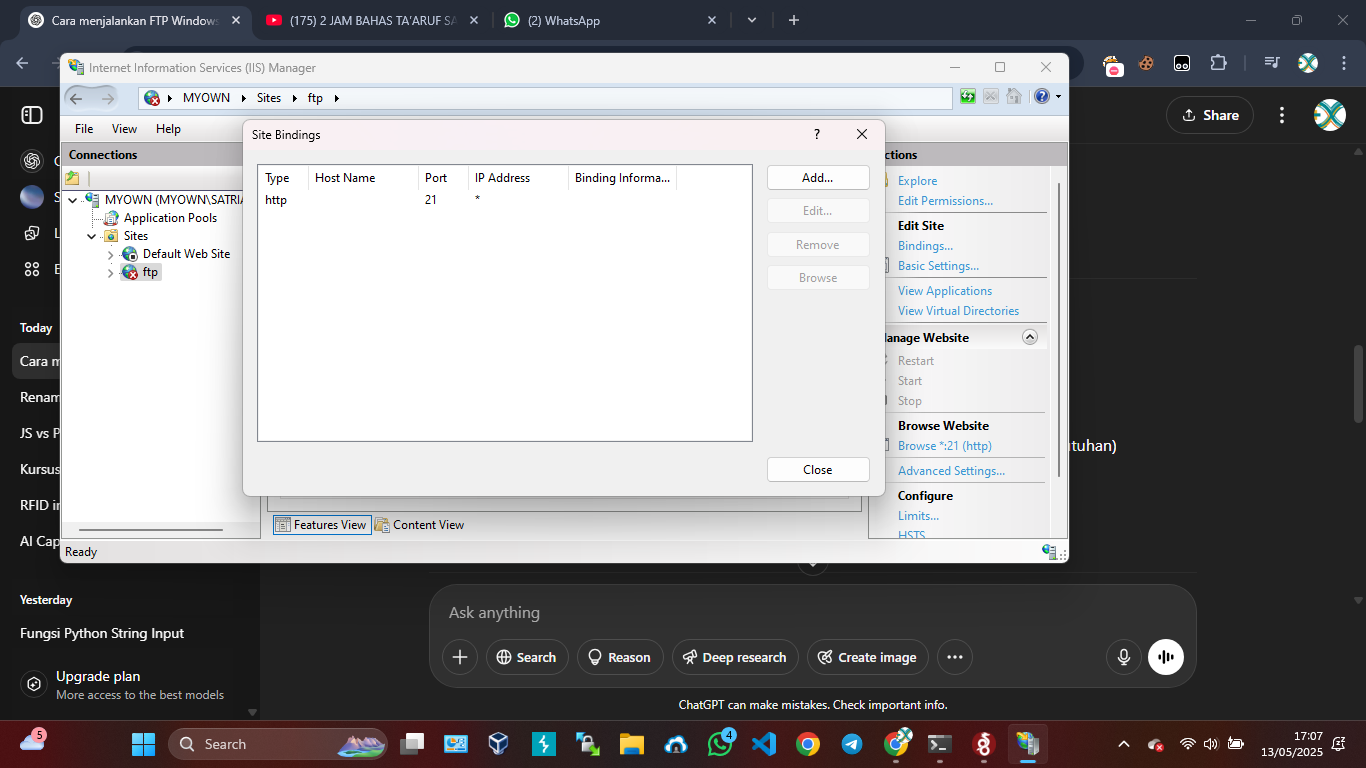
Task: Switch to Features View tab
Action: [x=321, y=525]
